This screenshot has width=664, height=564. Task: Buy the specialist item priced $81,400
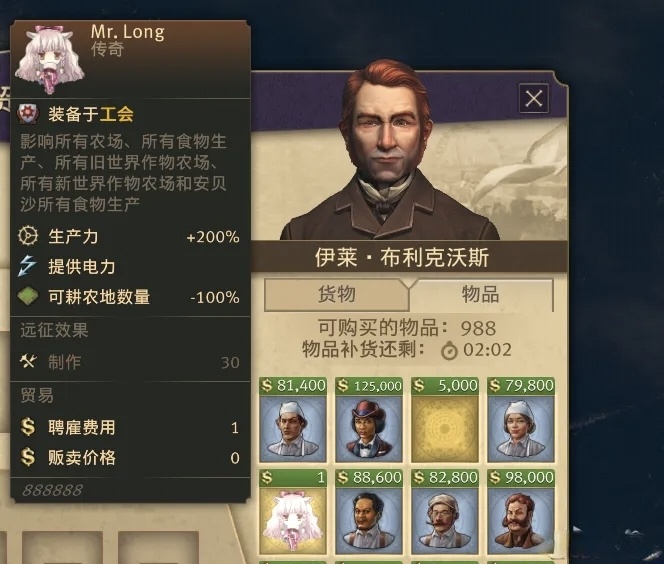coord(293,420)
